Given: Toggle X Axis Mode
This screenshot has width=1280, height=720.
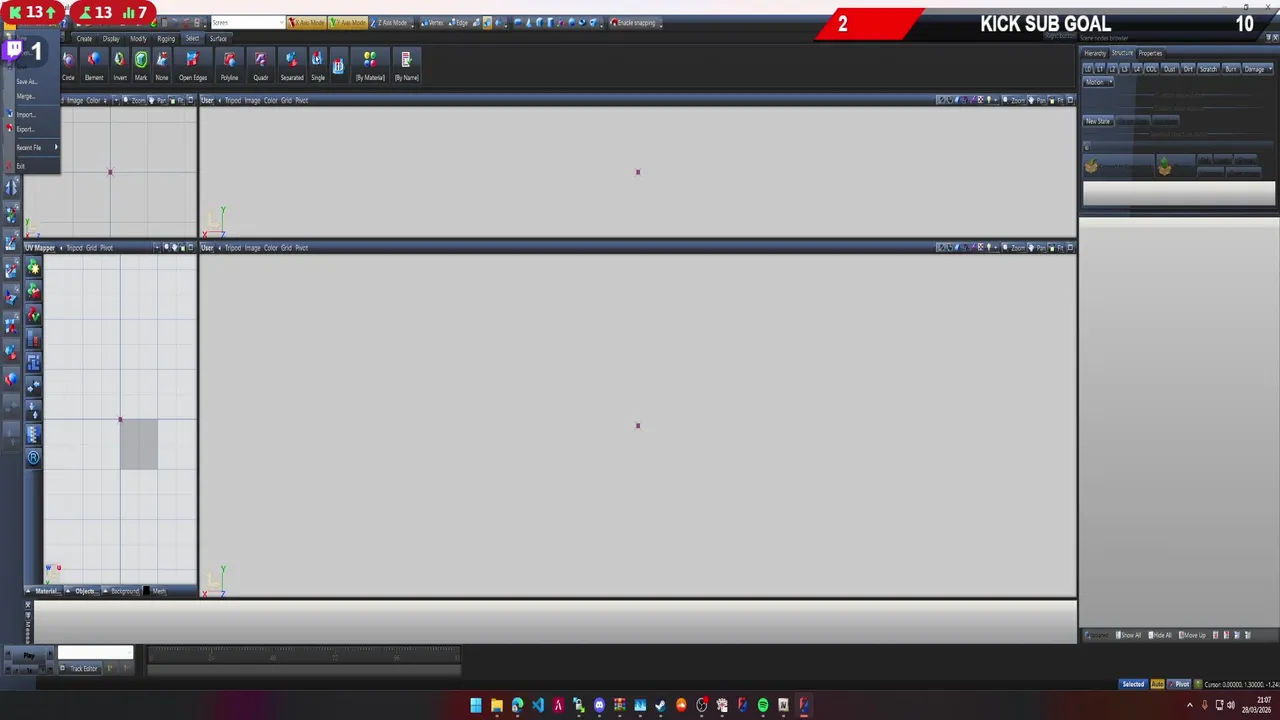Looking at the screenshot, I should pyautogui.click(x=306, y=22).
